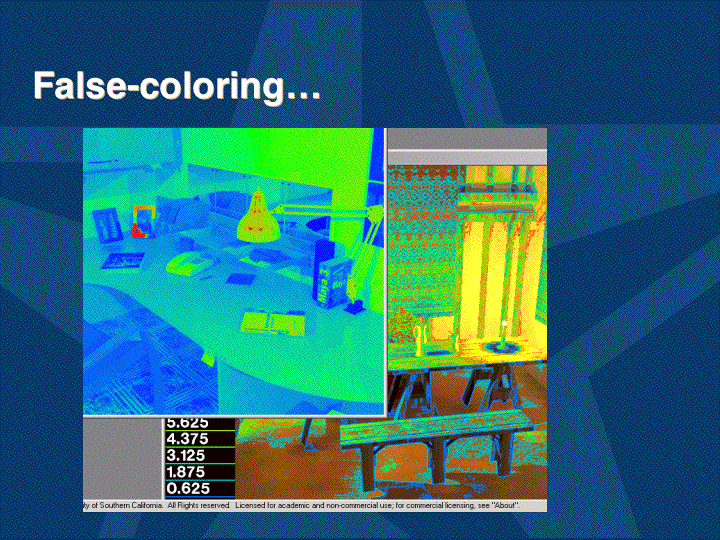Click the "All Rights reserved" status text
The image size is (720, 540).
198,506
